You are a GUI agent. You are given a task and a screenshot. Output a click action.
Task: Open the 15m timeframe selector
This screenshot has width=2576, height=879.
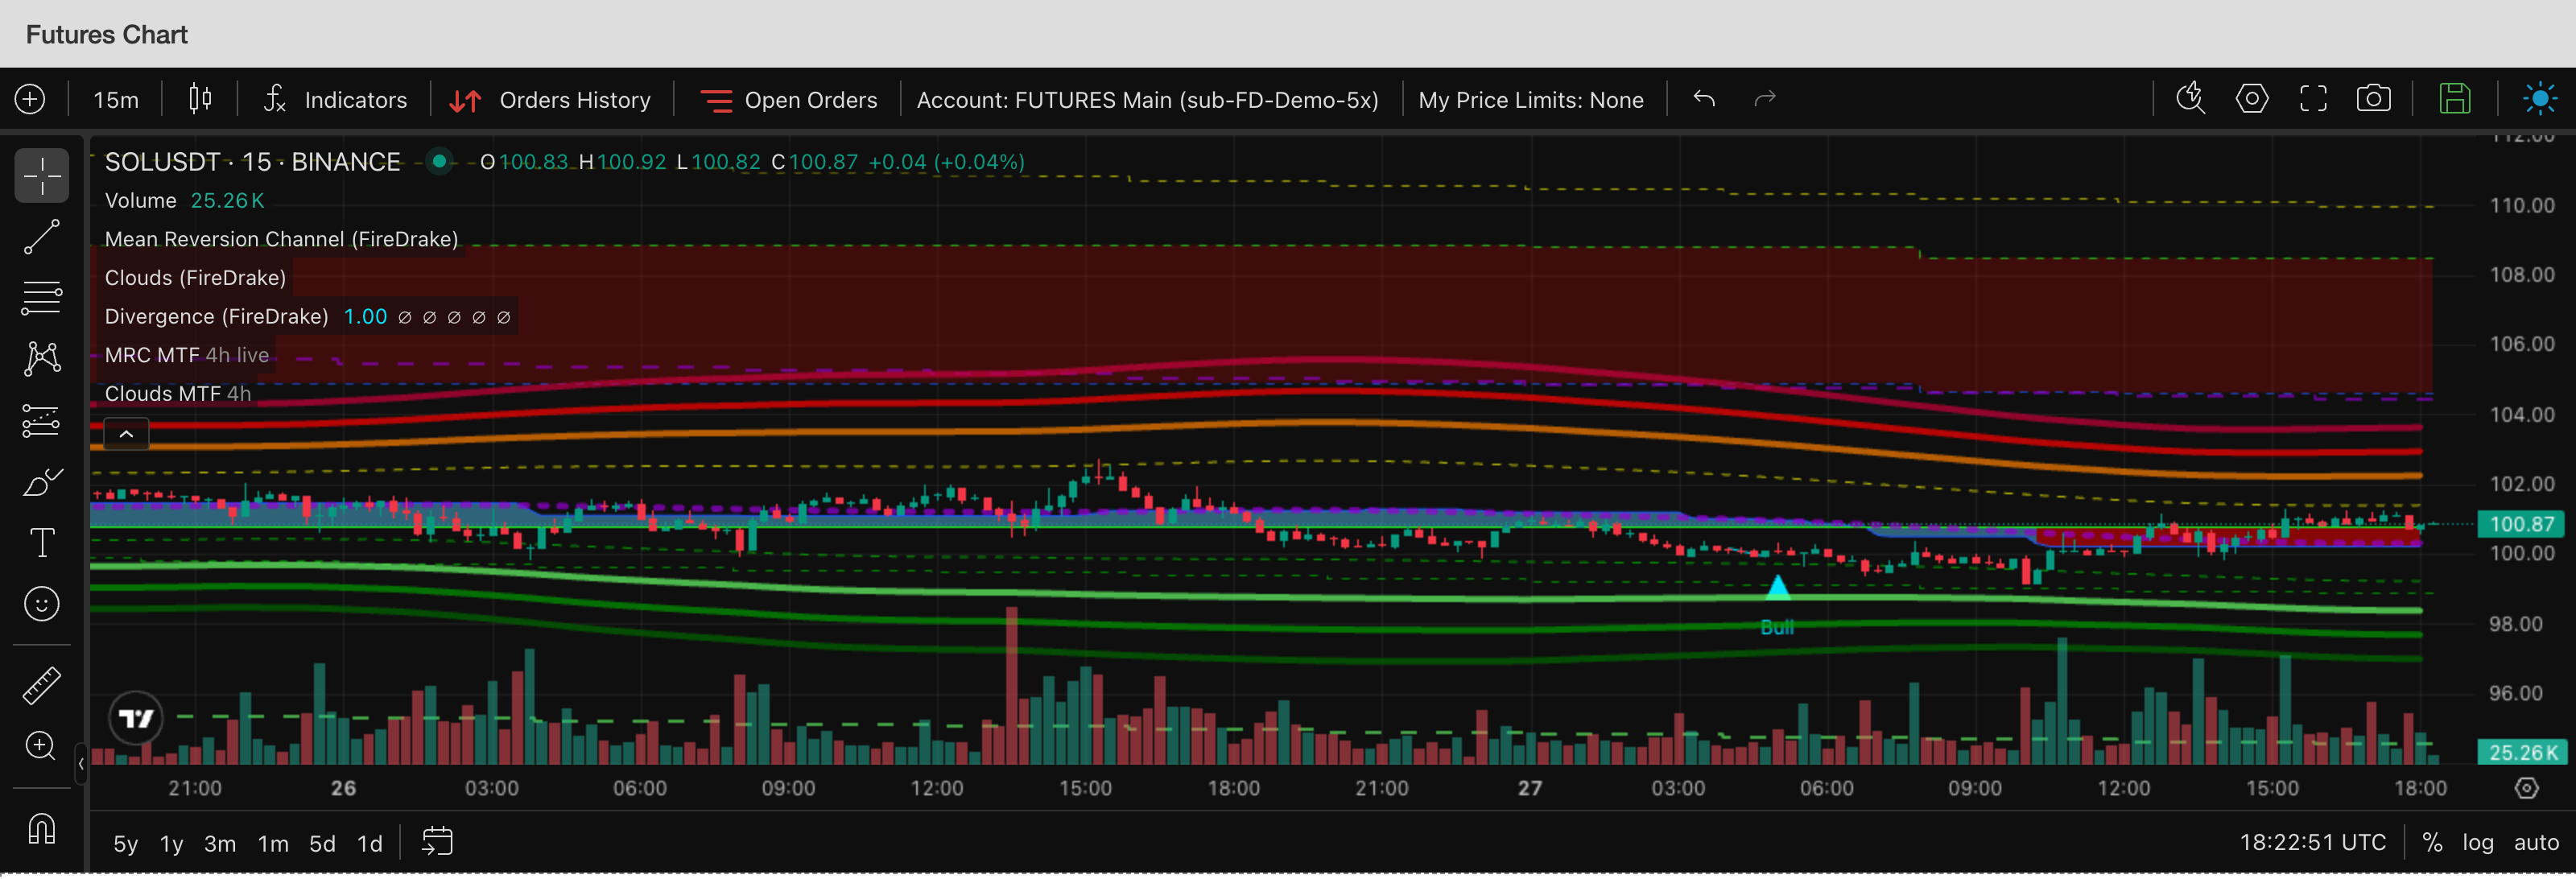click(116, 100)
